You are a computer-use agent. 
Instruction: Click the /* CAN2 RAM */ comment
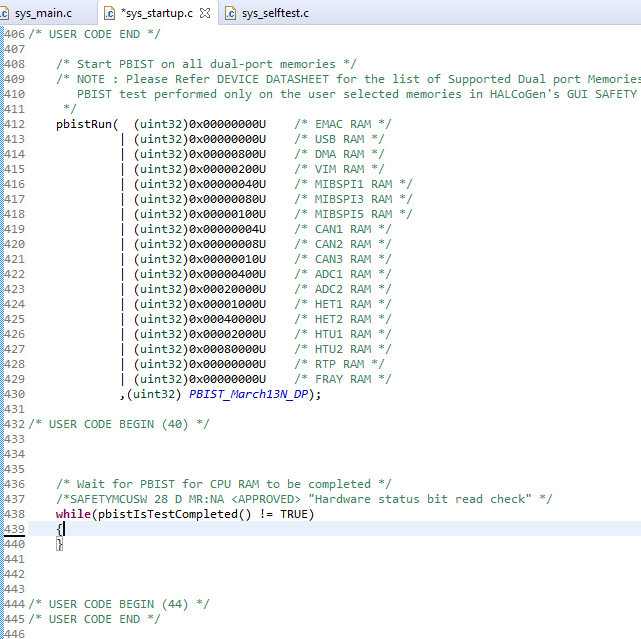[x=343, y=244]
